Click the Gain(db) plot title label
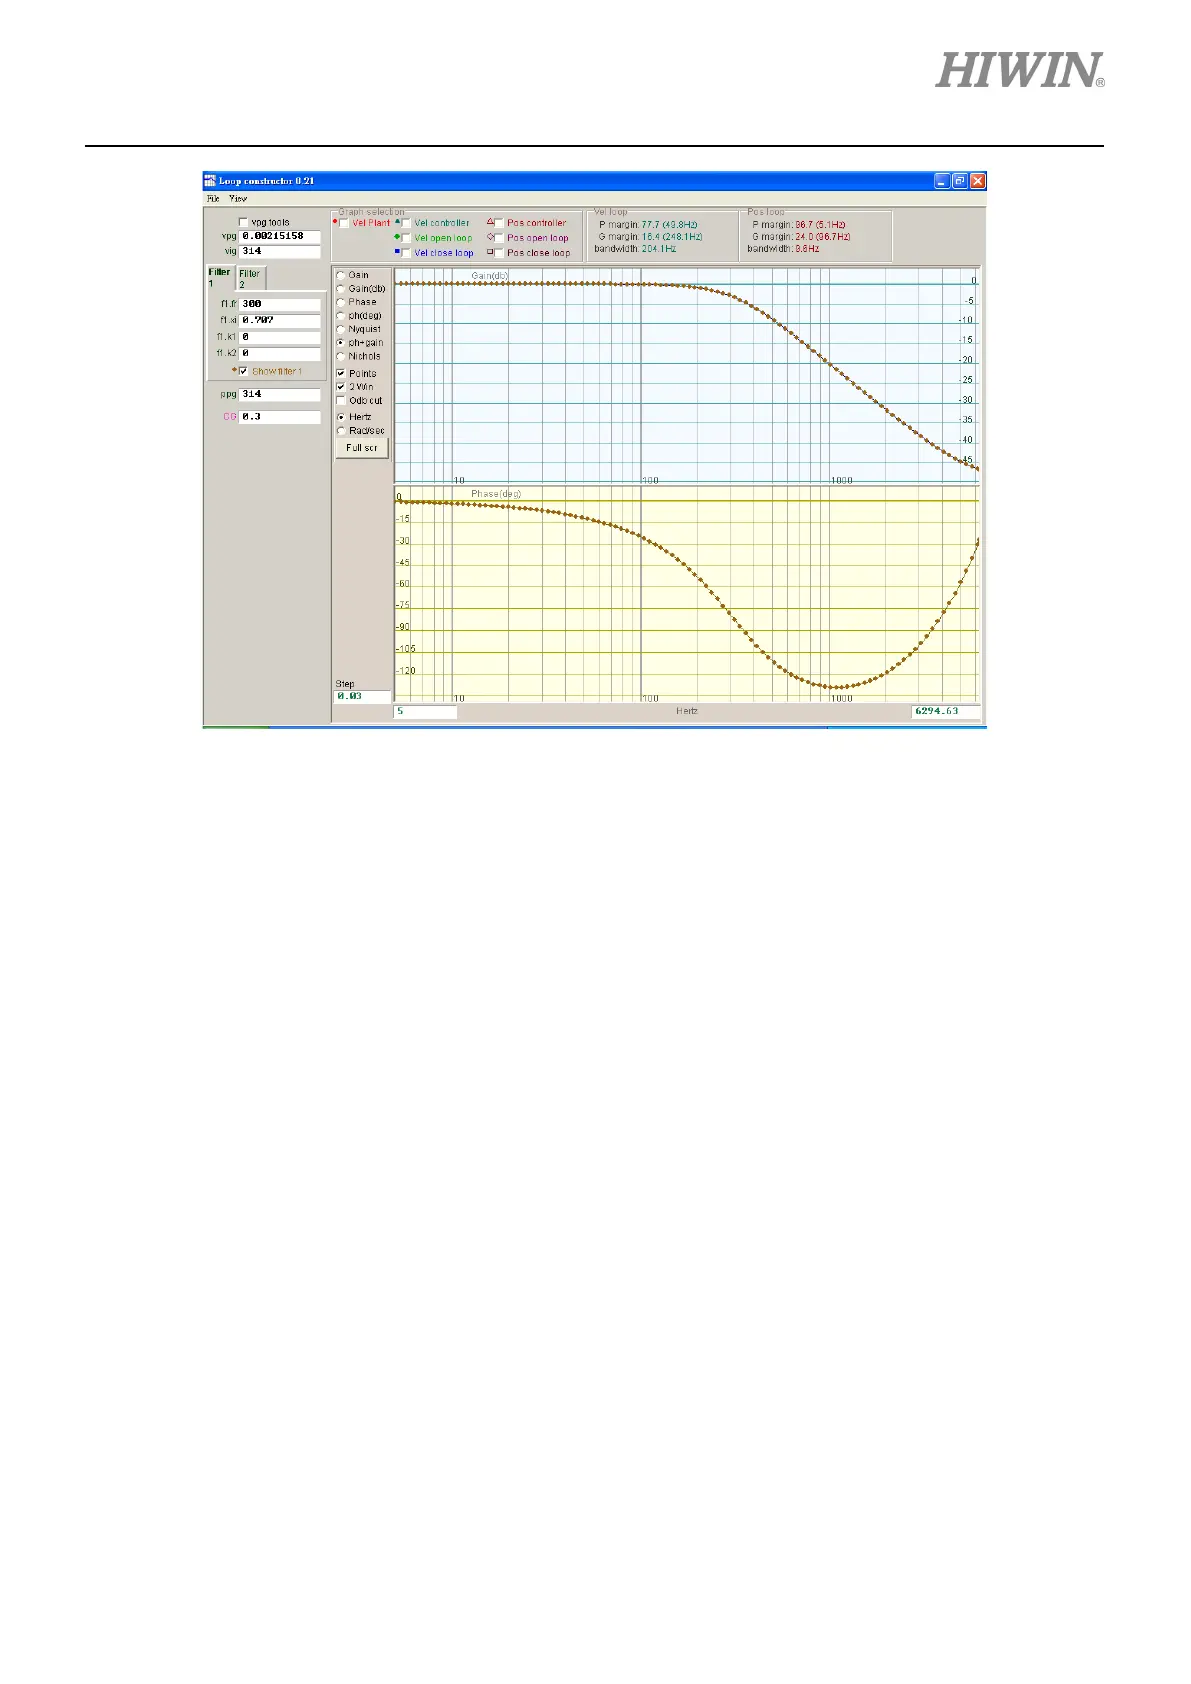1191x1684 pixels. [x=489, y=275]
